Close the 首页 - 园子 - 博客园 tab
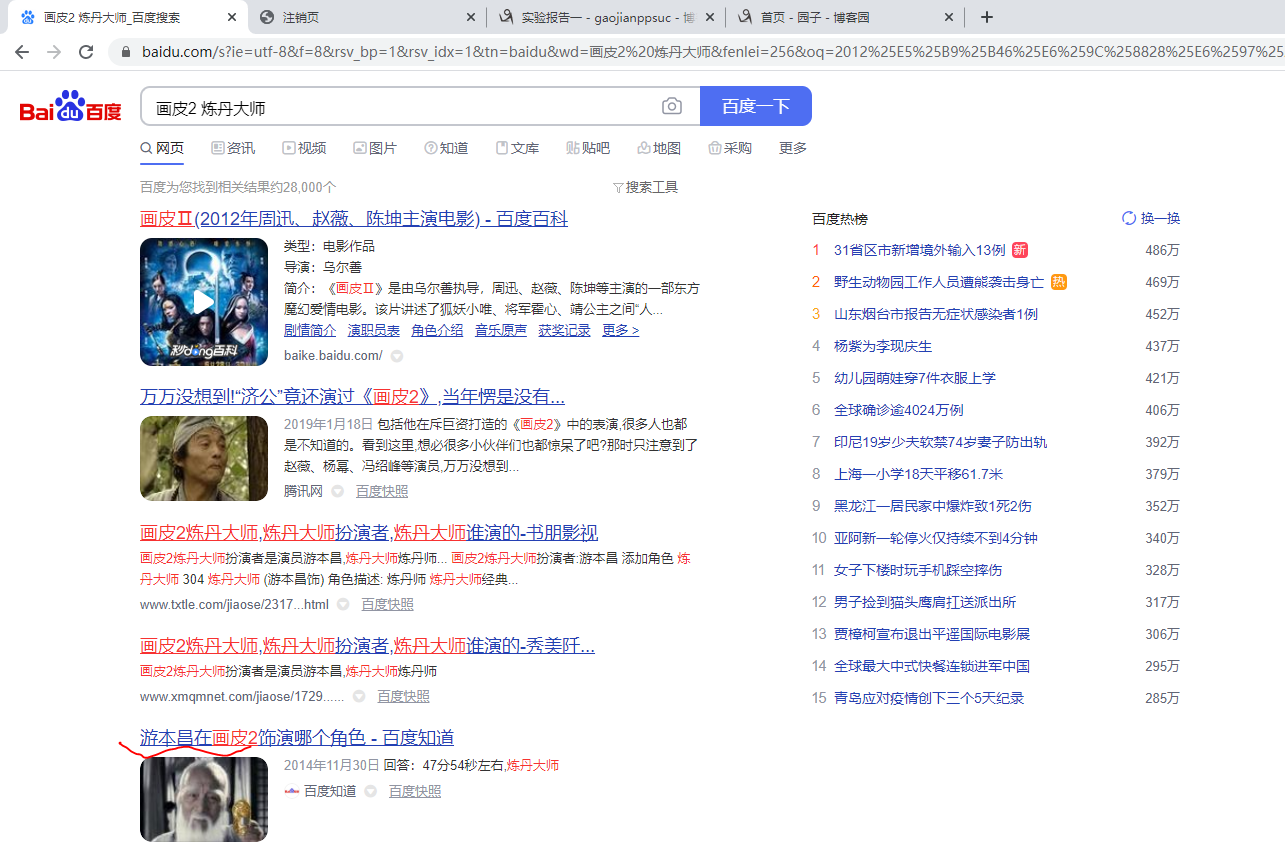 point(949,17)
